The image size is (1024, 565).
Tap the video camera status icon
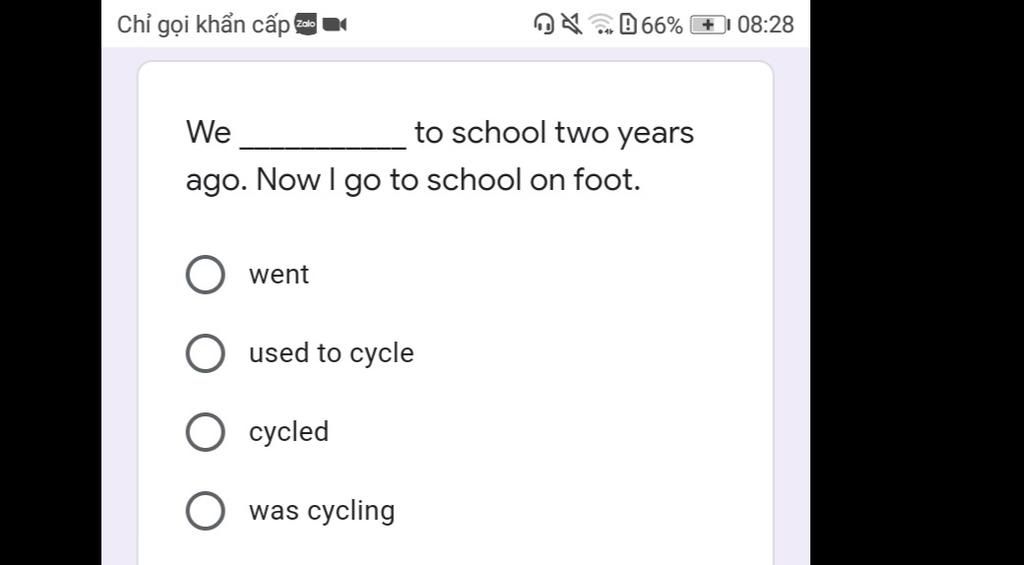334,25
